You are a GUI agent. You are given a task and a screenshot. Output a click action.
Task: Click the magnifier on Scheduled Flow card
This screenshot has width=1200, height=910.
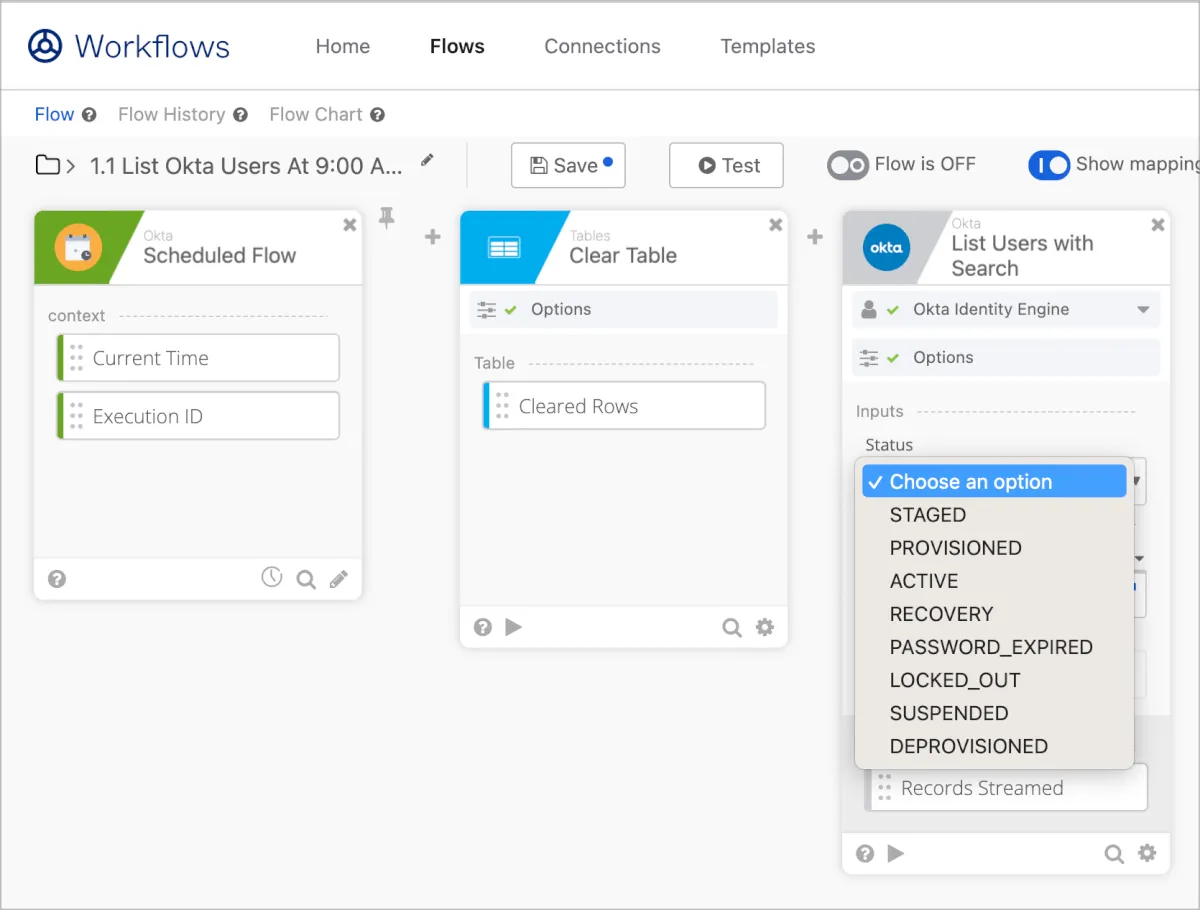[306, 579]
